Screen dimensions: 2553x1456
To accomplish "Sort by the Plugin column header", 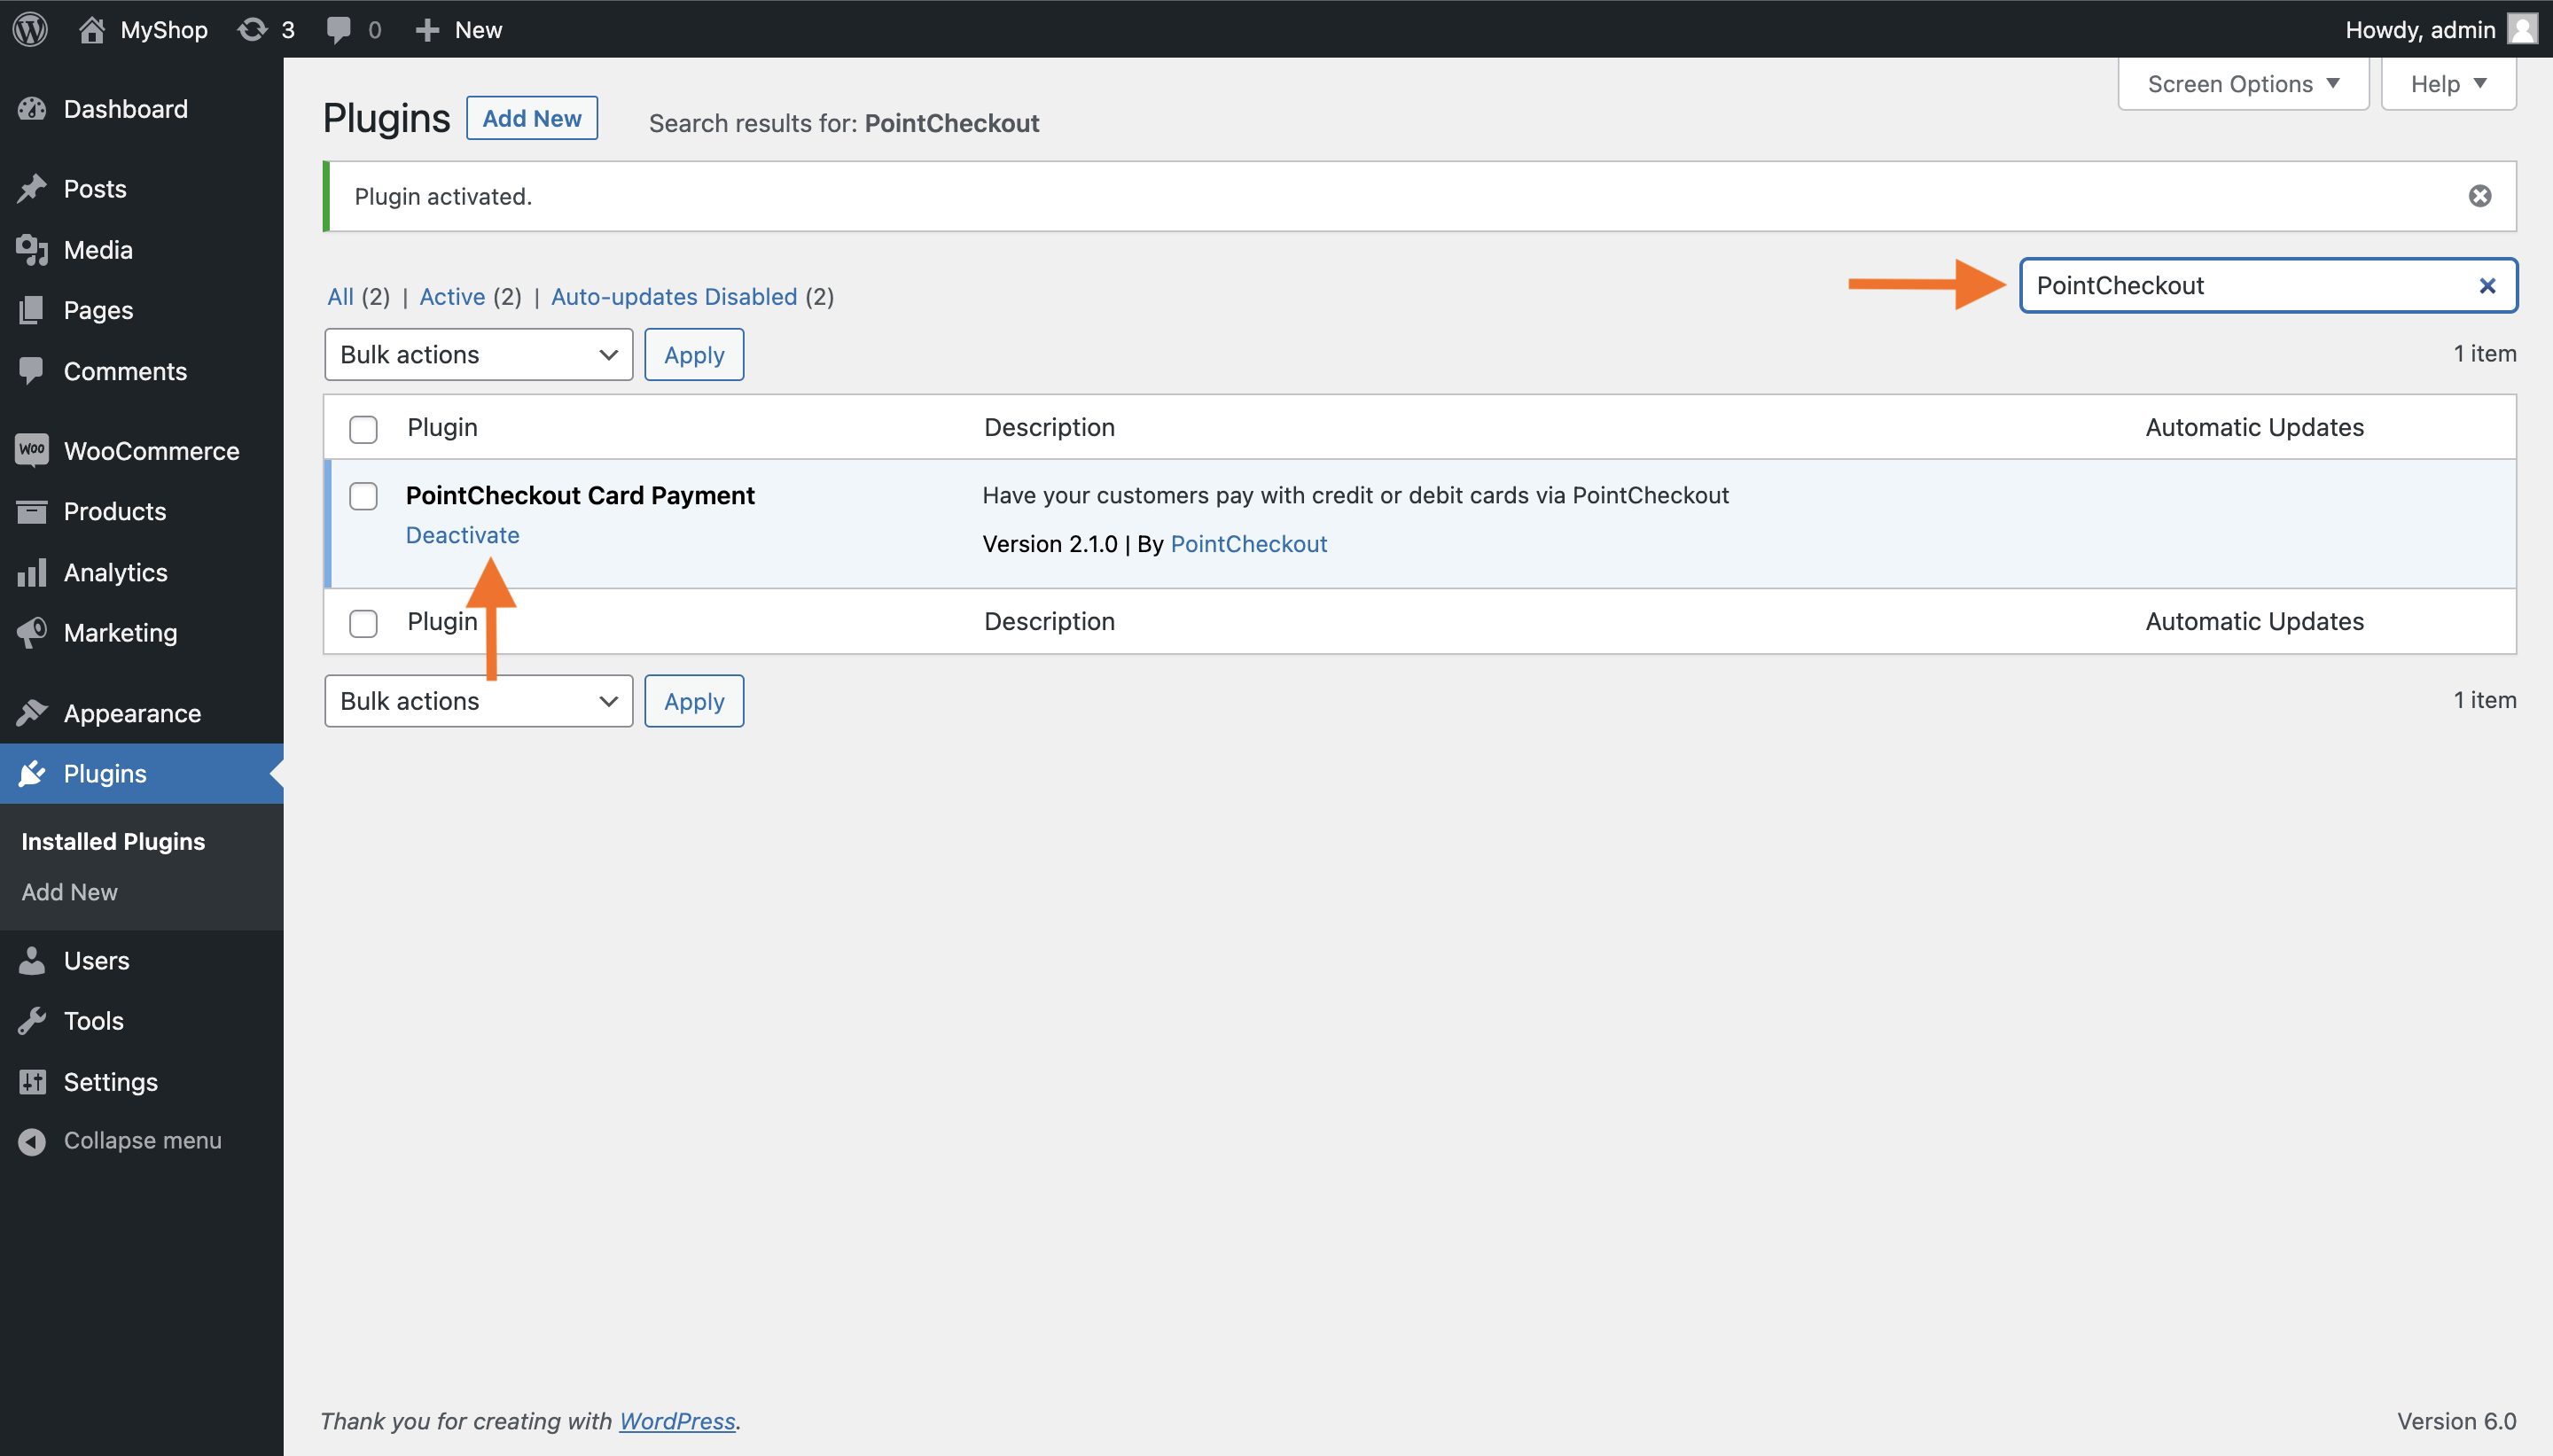I will [x=442, y=427].
